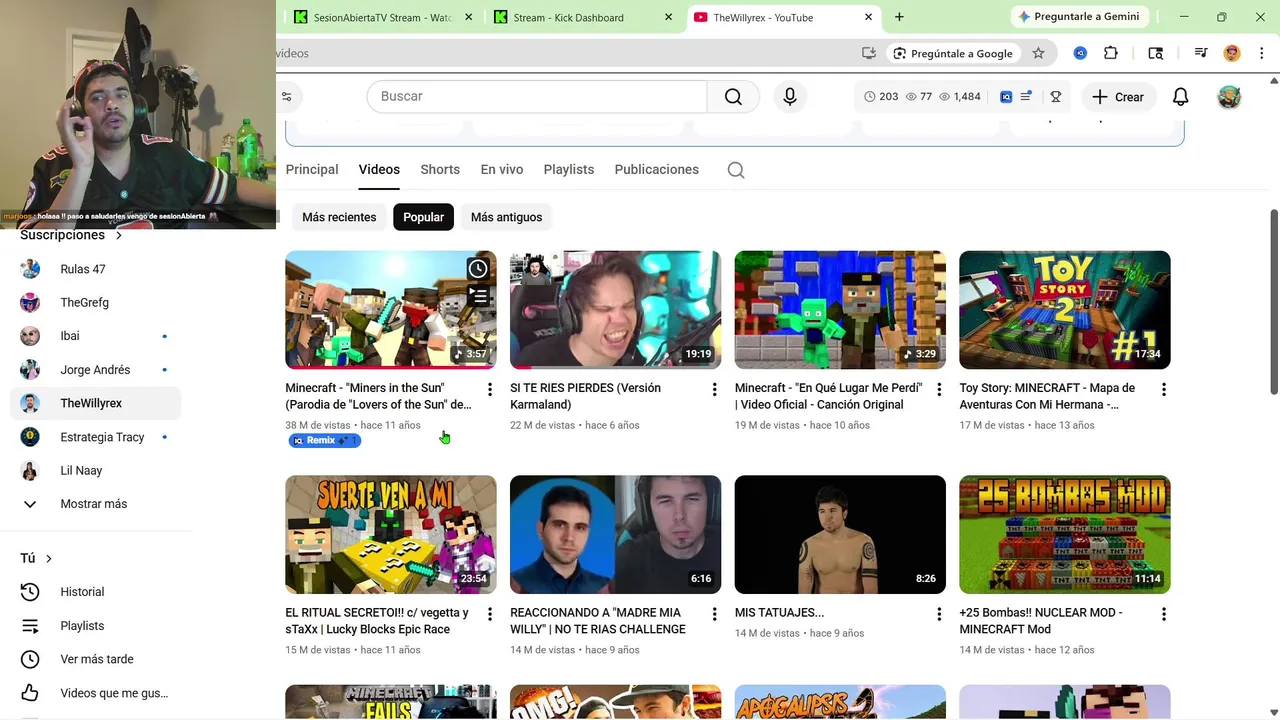Open options for Miners in the Sun video

pos(490,389)
